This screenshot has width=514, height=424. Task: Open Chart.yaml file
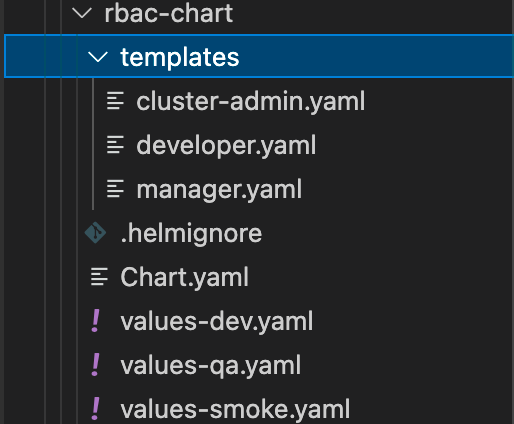click(x=185, y=277)
